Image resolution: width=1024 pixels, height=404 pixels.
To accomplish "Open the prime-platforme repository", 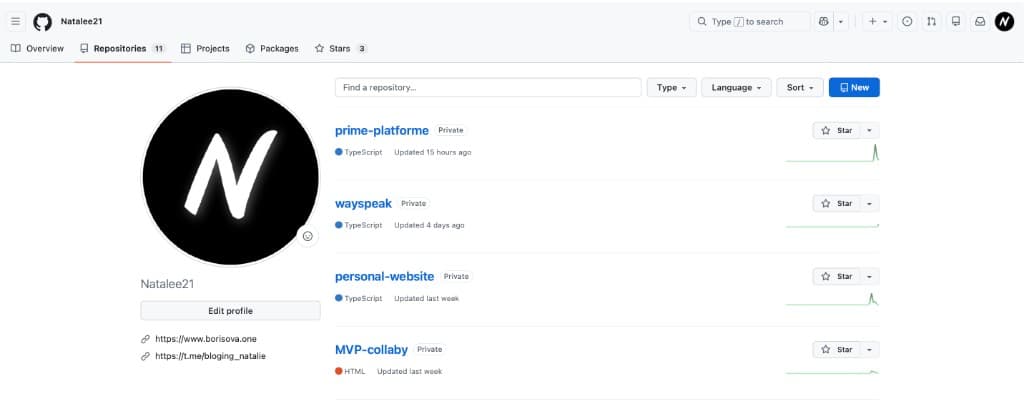I will tap(381, 131).
